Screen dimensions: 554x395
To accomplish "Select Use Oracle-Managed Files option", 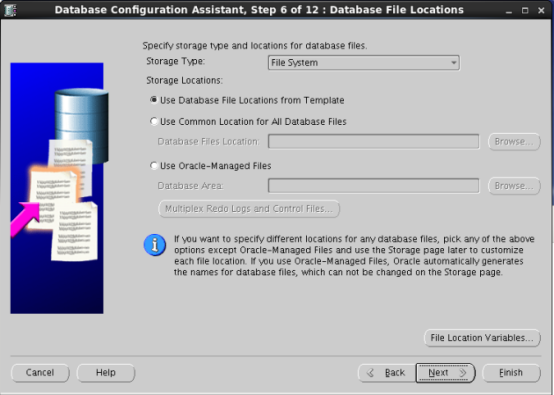I will click(x=211, y=166).
